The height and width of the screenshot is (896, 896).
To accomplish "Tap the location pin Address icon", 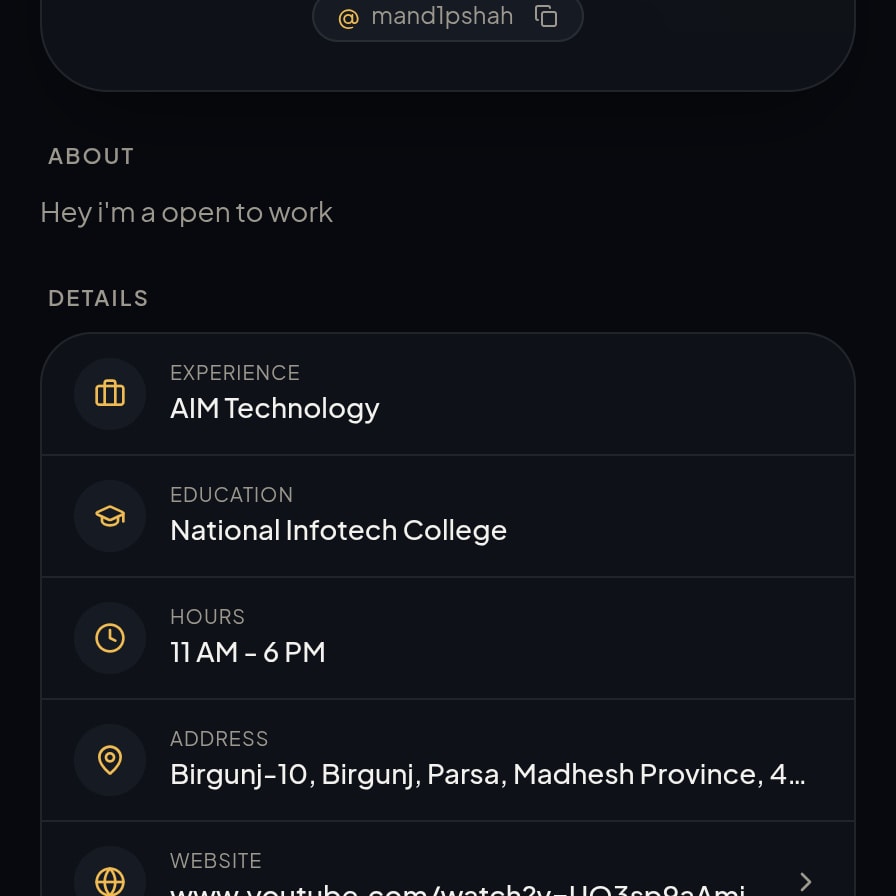I will (x=110, y=760).
